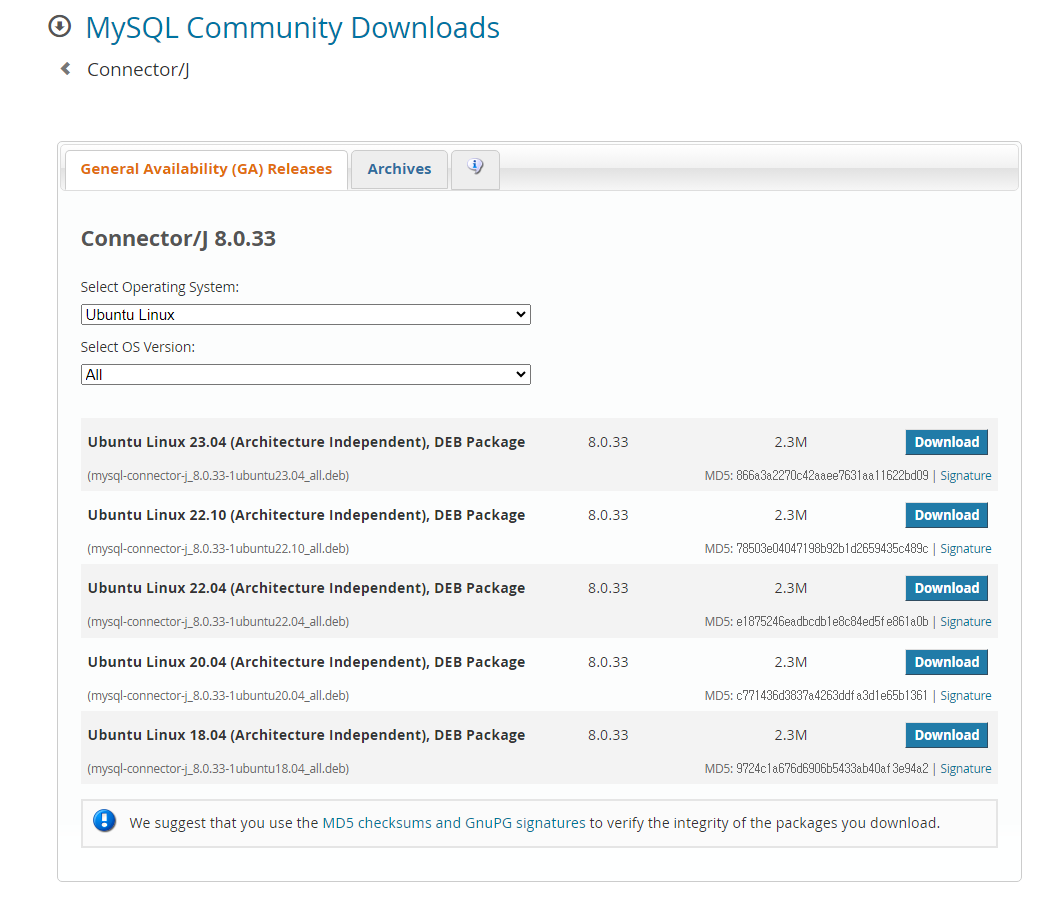Click MD5 hash 866a3a2270c42aaee7631aa11622bd09
The height and width of the screenshot is (906, 1063).
pyautogui.click(x=832, y=476)
